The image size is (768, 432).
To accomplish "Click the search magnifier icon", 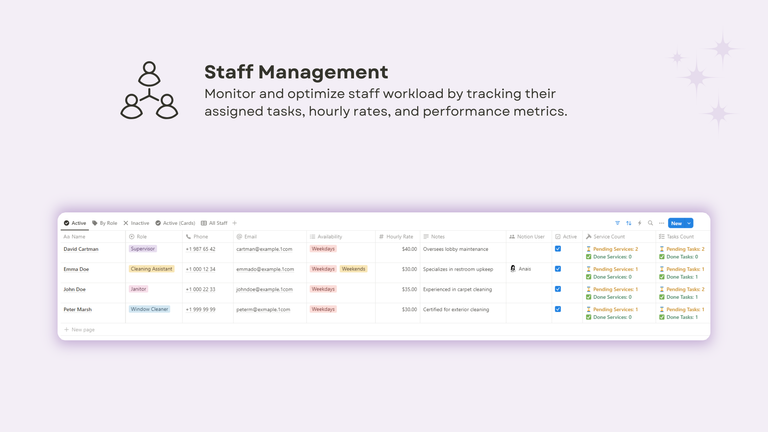I will (650, 223).
